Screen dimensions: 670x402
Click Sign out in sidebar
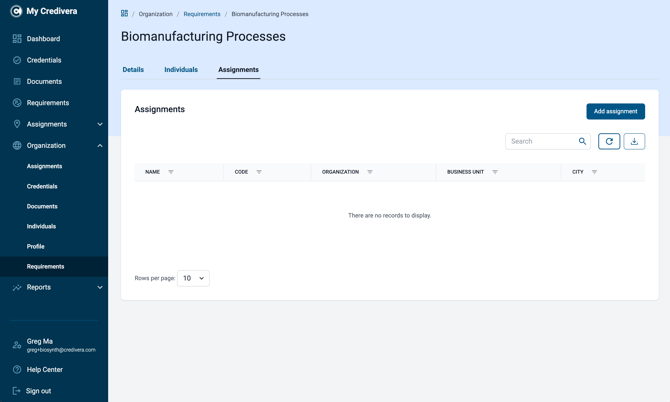click(x=38, y=391)
